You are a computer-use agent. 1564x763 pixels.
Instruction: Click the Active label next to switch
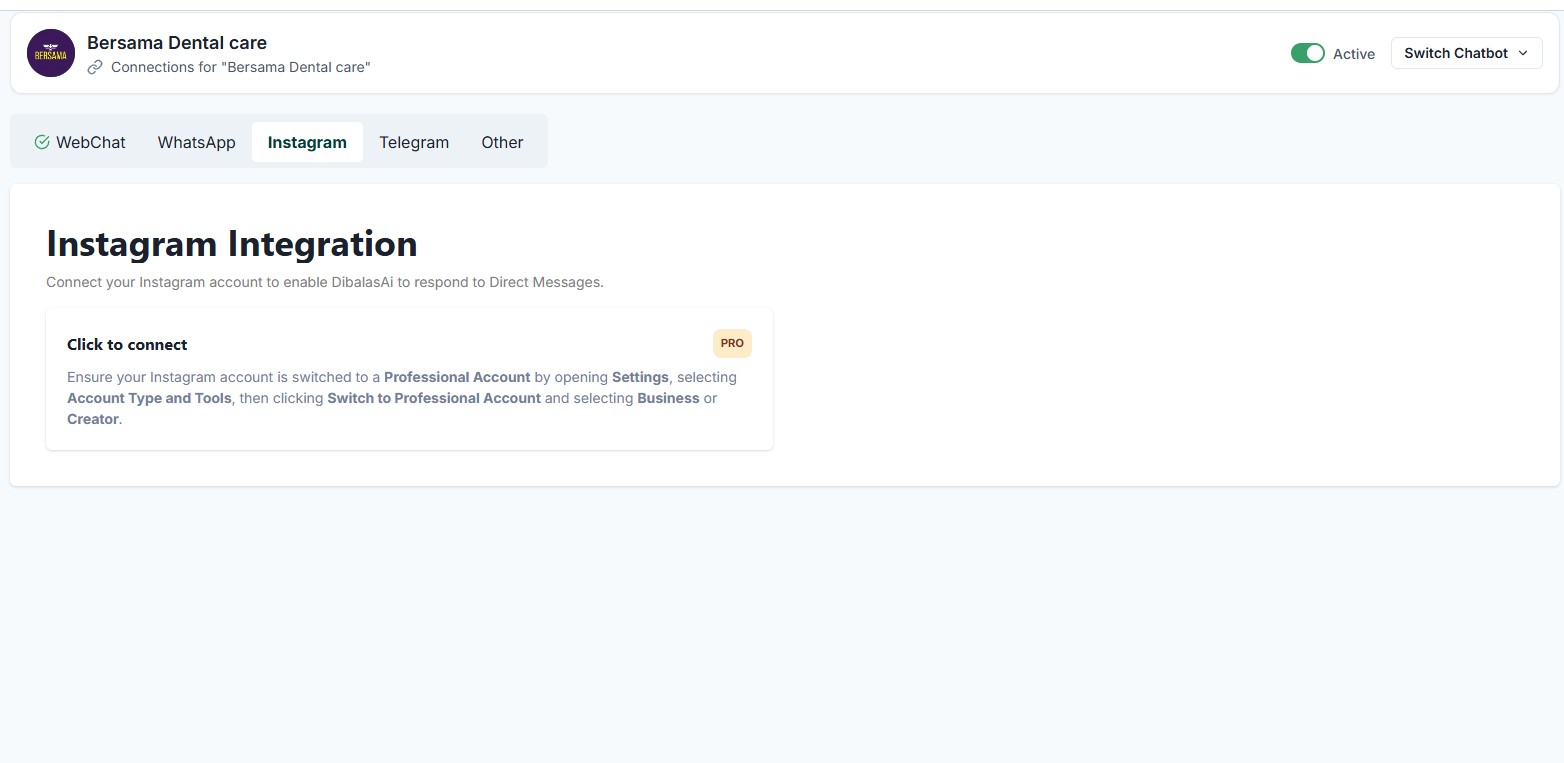[1353, 54]
